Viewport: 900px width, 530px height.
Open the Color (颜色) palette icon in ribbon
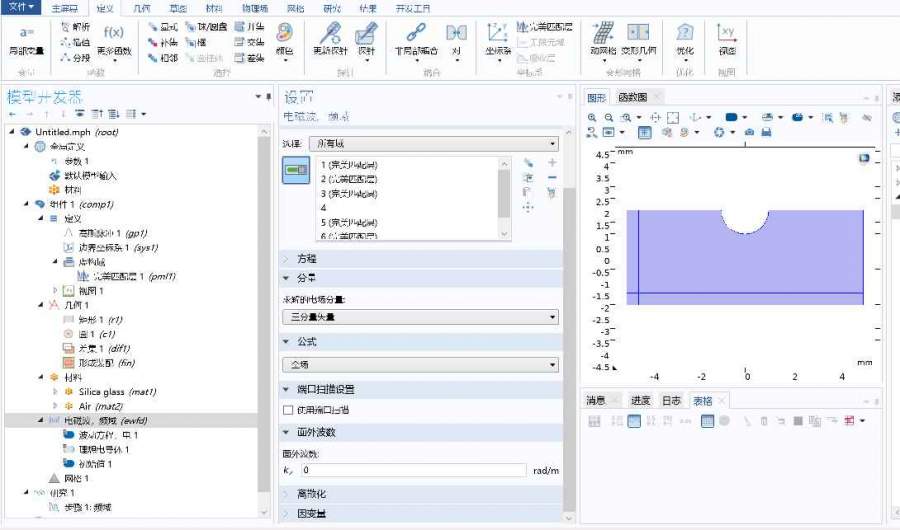click(x=284, y=38)
